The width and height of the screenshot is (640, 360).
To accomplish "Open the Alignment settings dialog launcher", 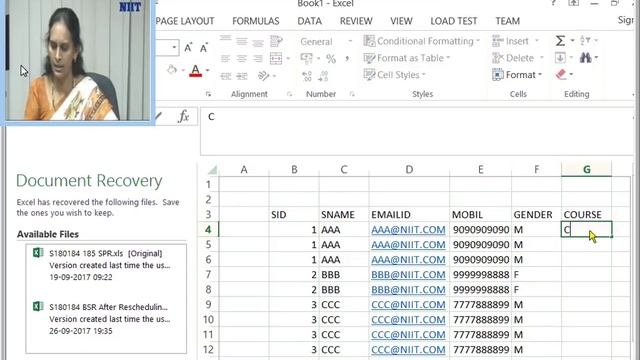I will 289,94.
